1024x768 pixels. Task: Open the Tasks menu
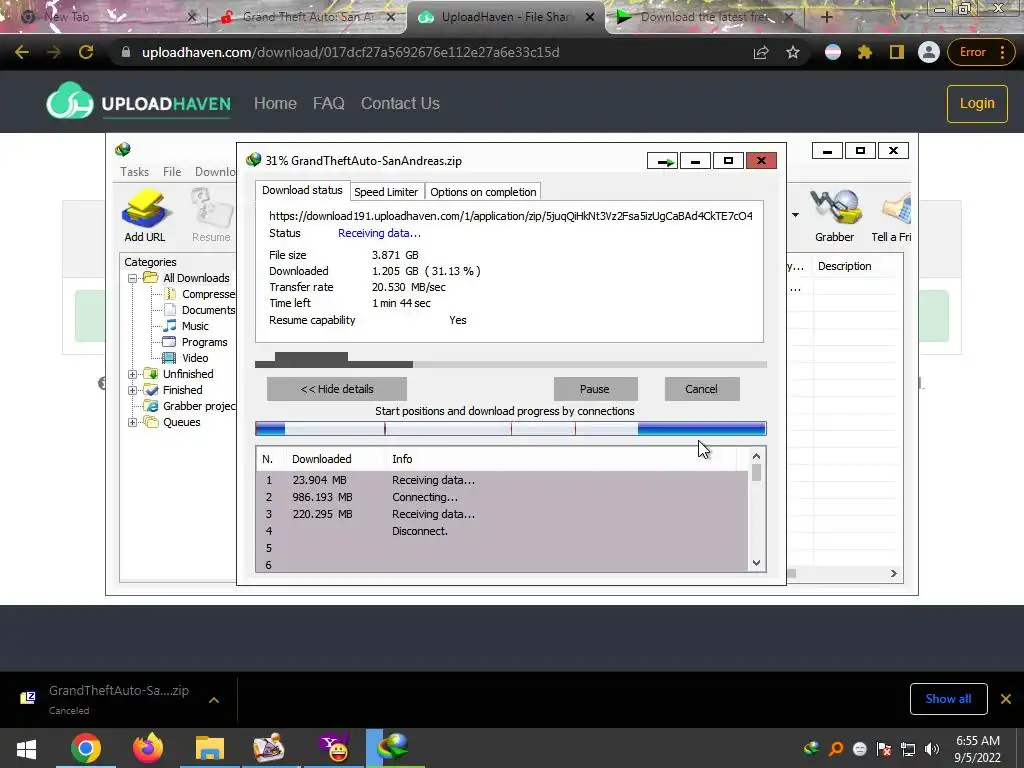click(135, 172)
